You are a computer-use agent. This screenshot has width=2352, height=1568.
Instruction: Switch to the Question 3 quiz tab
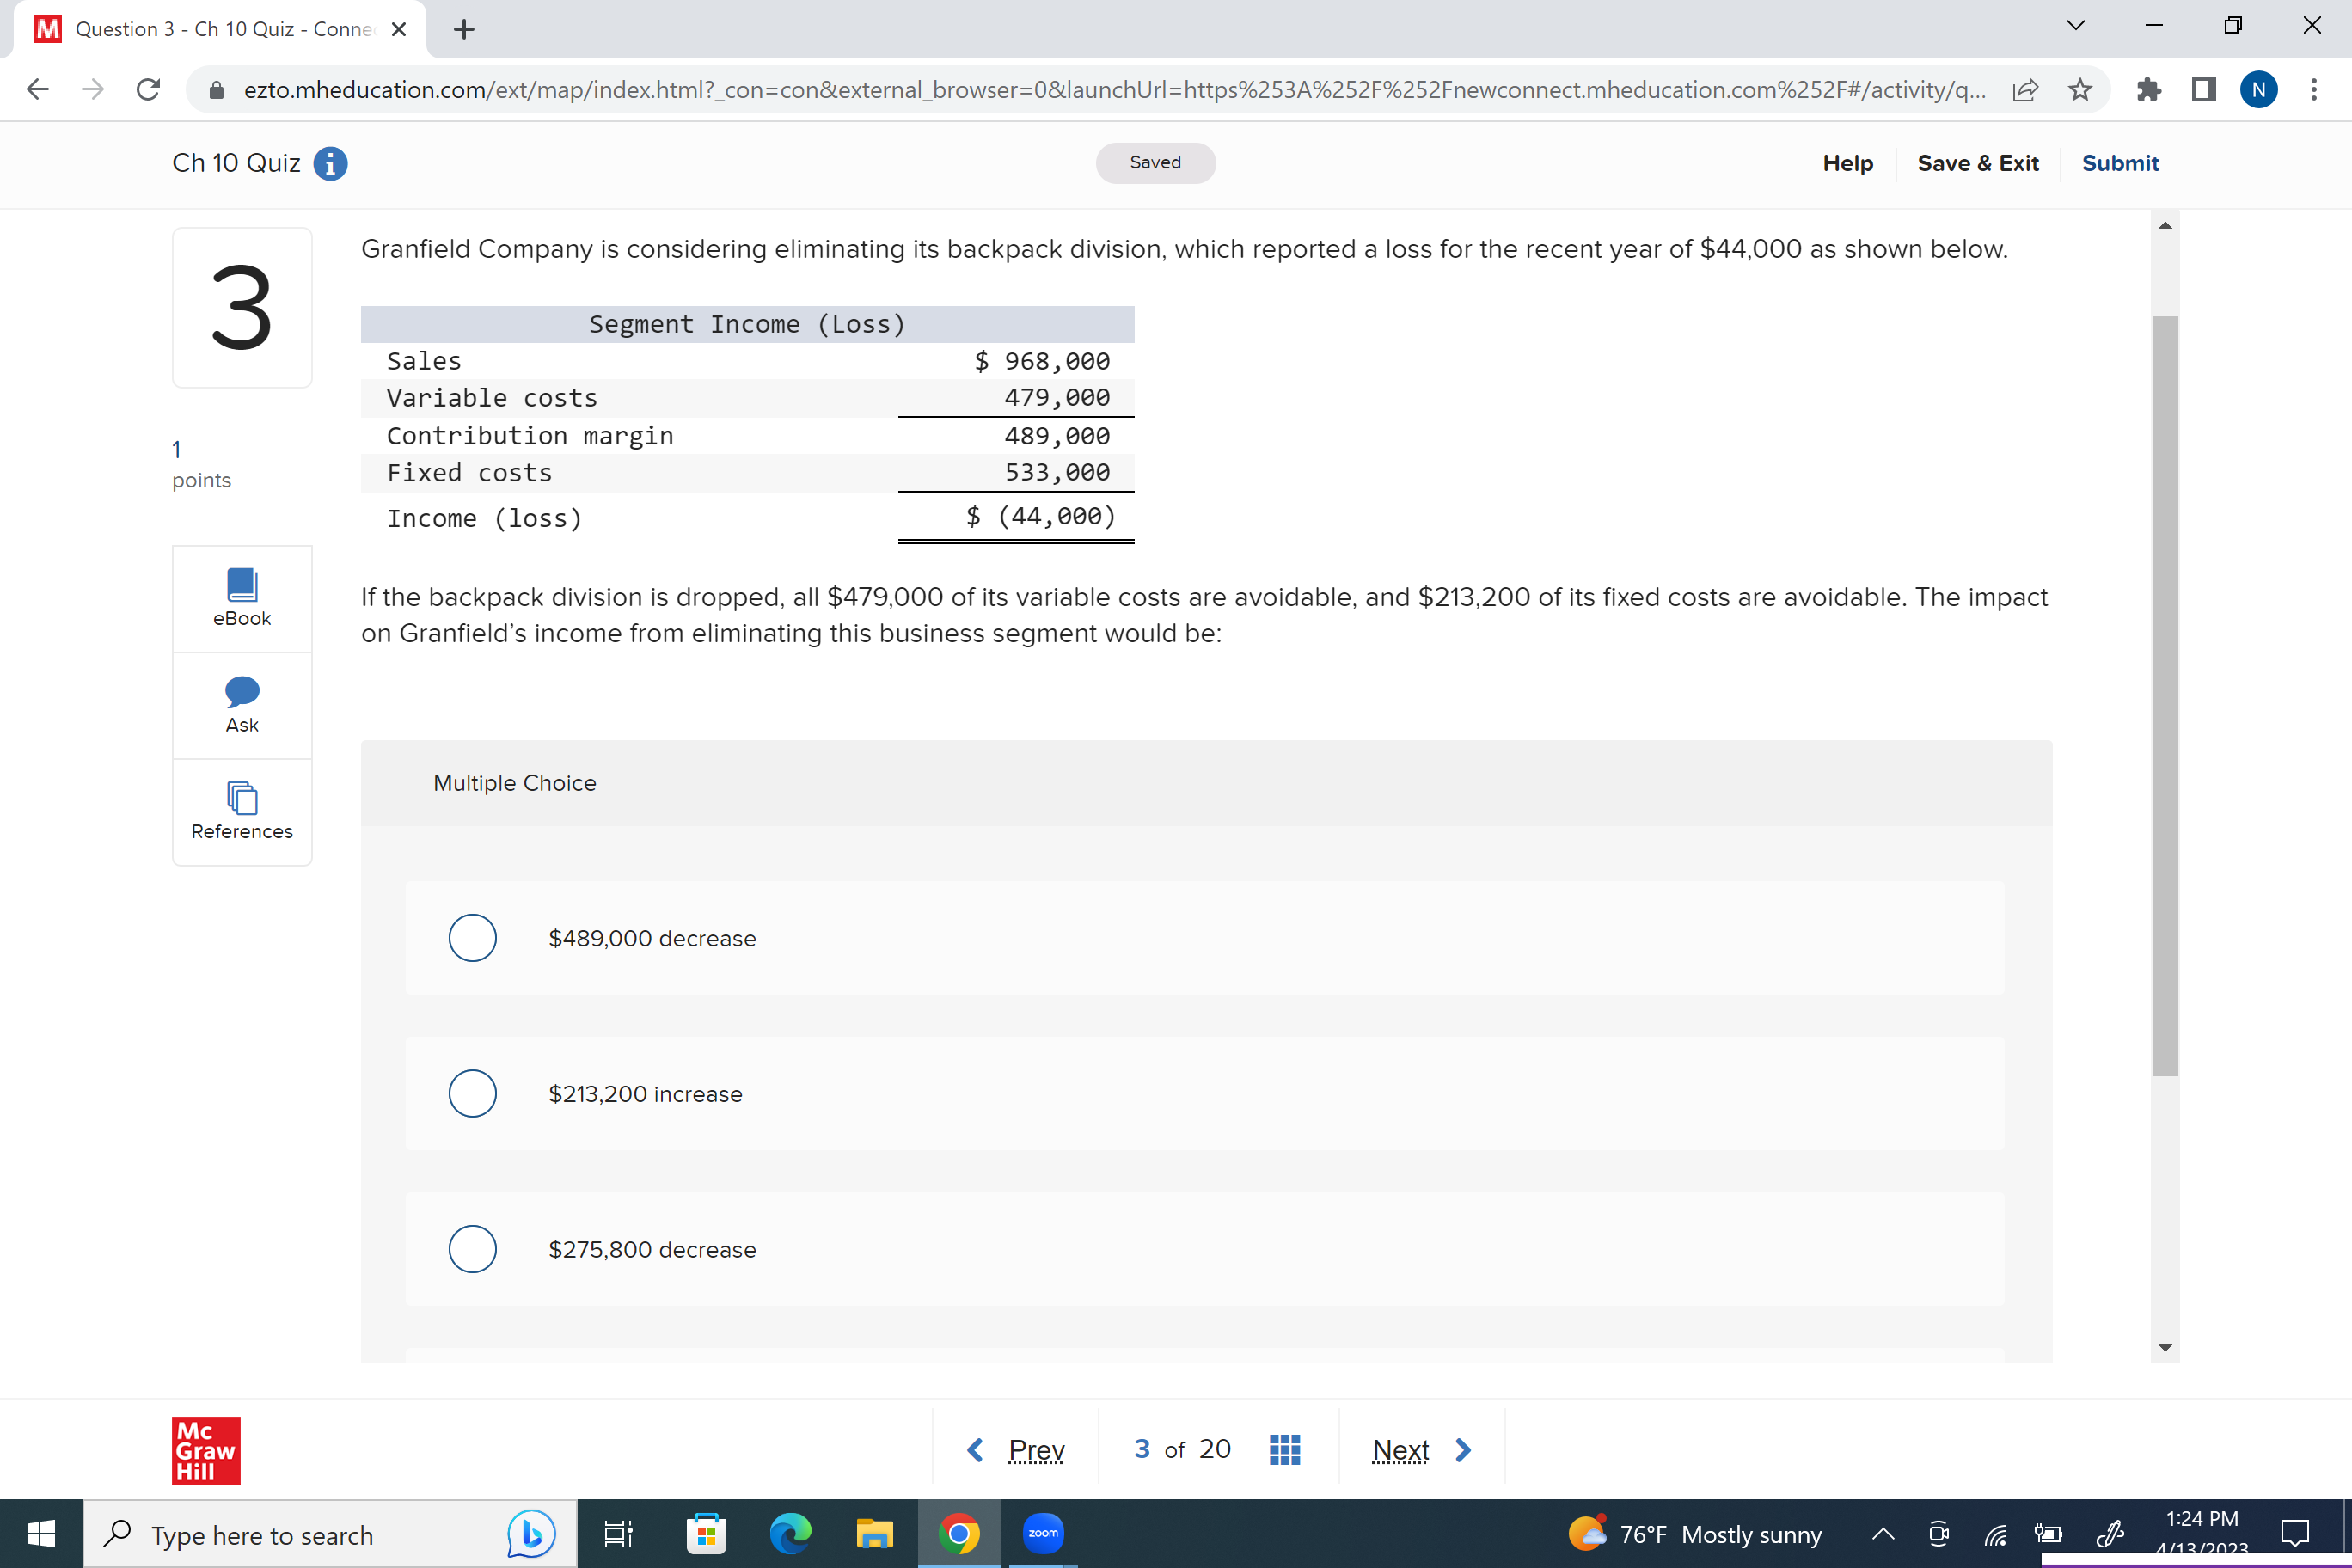point(210,28)
